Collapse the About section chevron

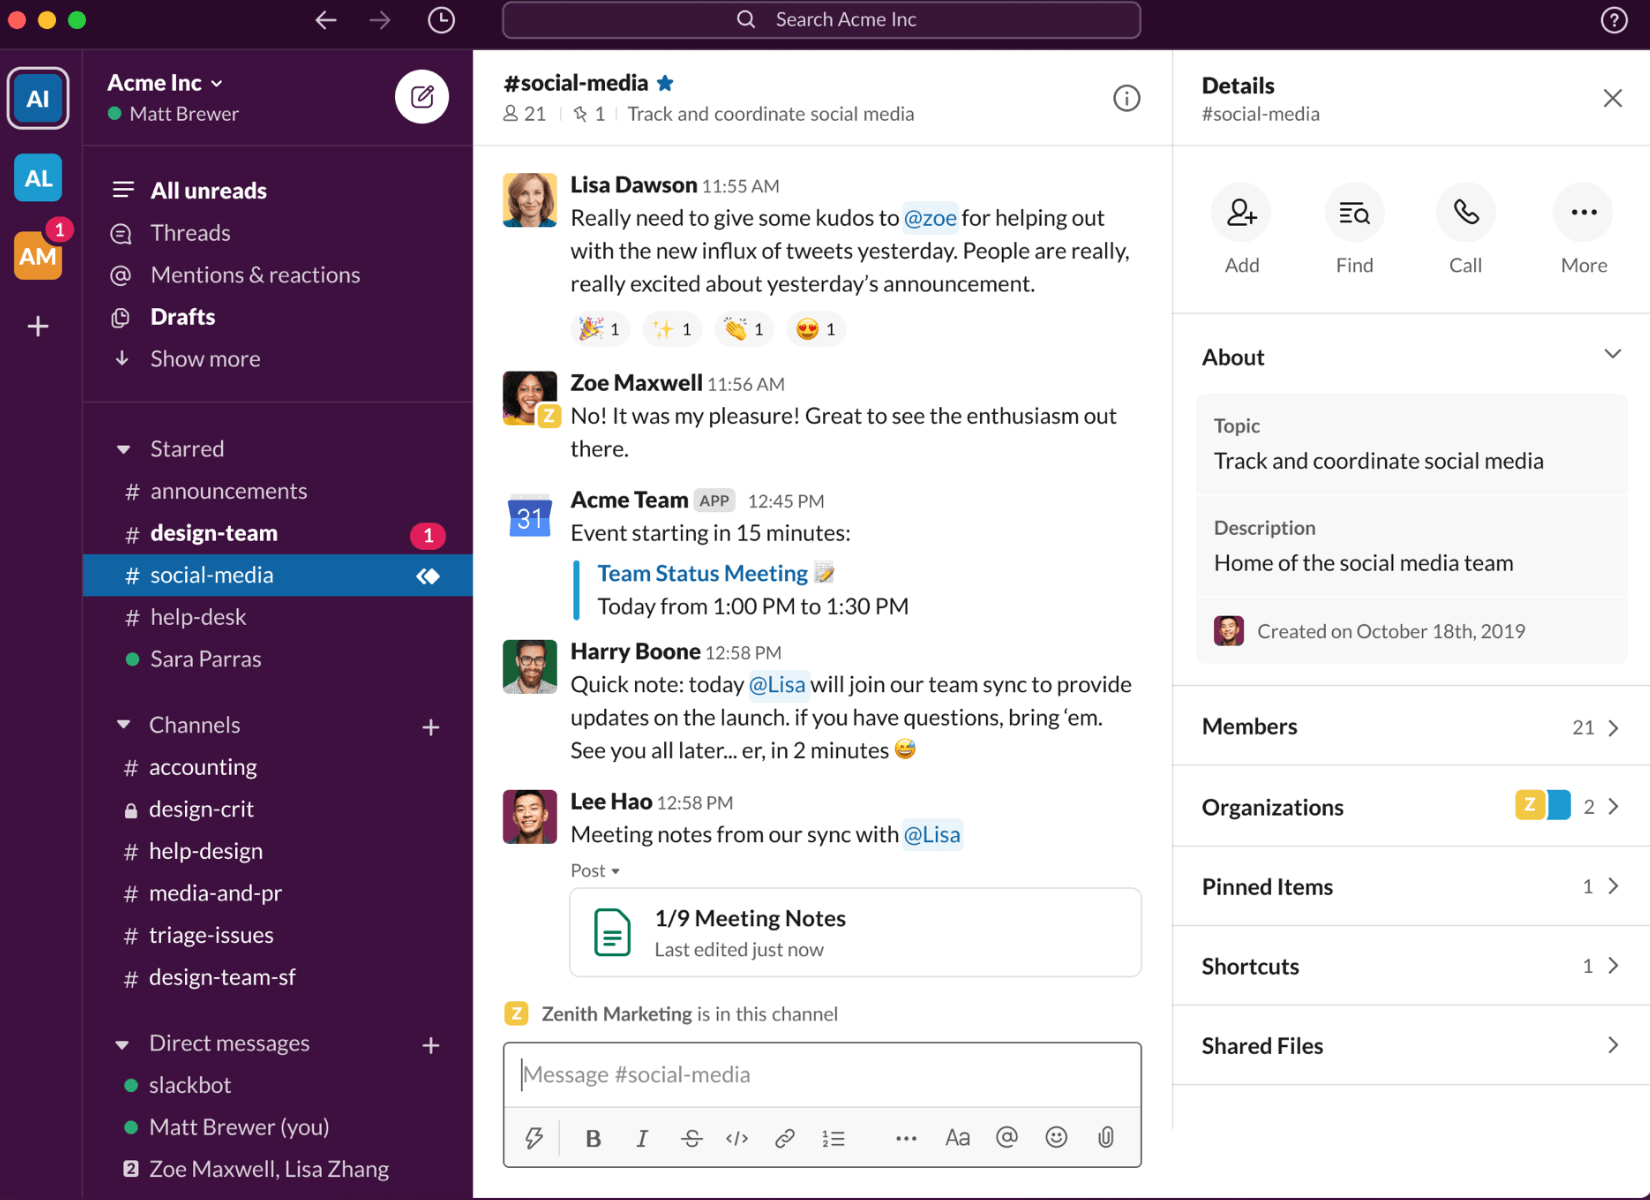[x=1612, y=355]
